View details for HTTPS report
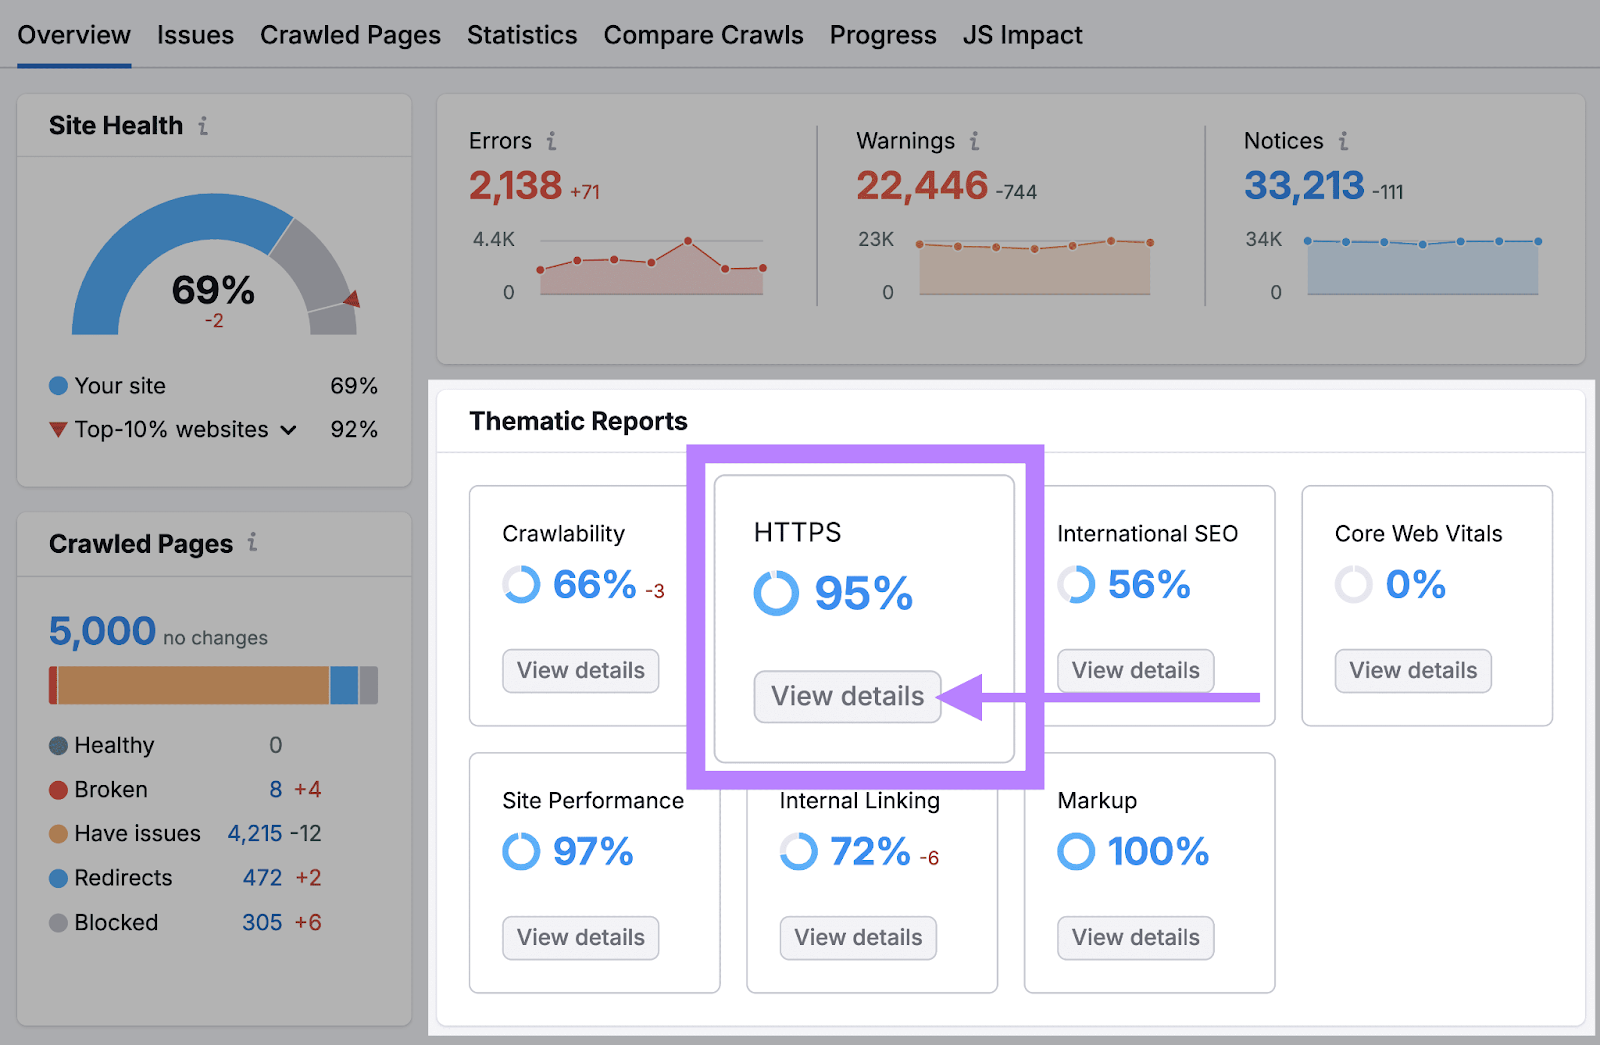Screen dimensions: 1600x1045 coord(847,696)
